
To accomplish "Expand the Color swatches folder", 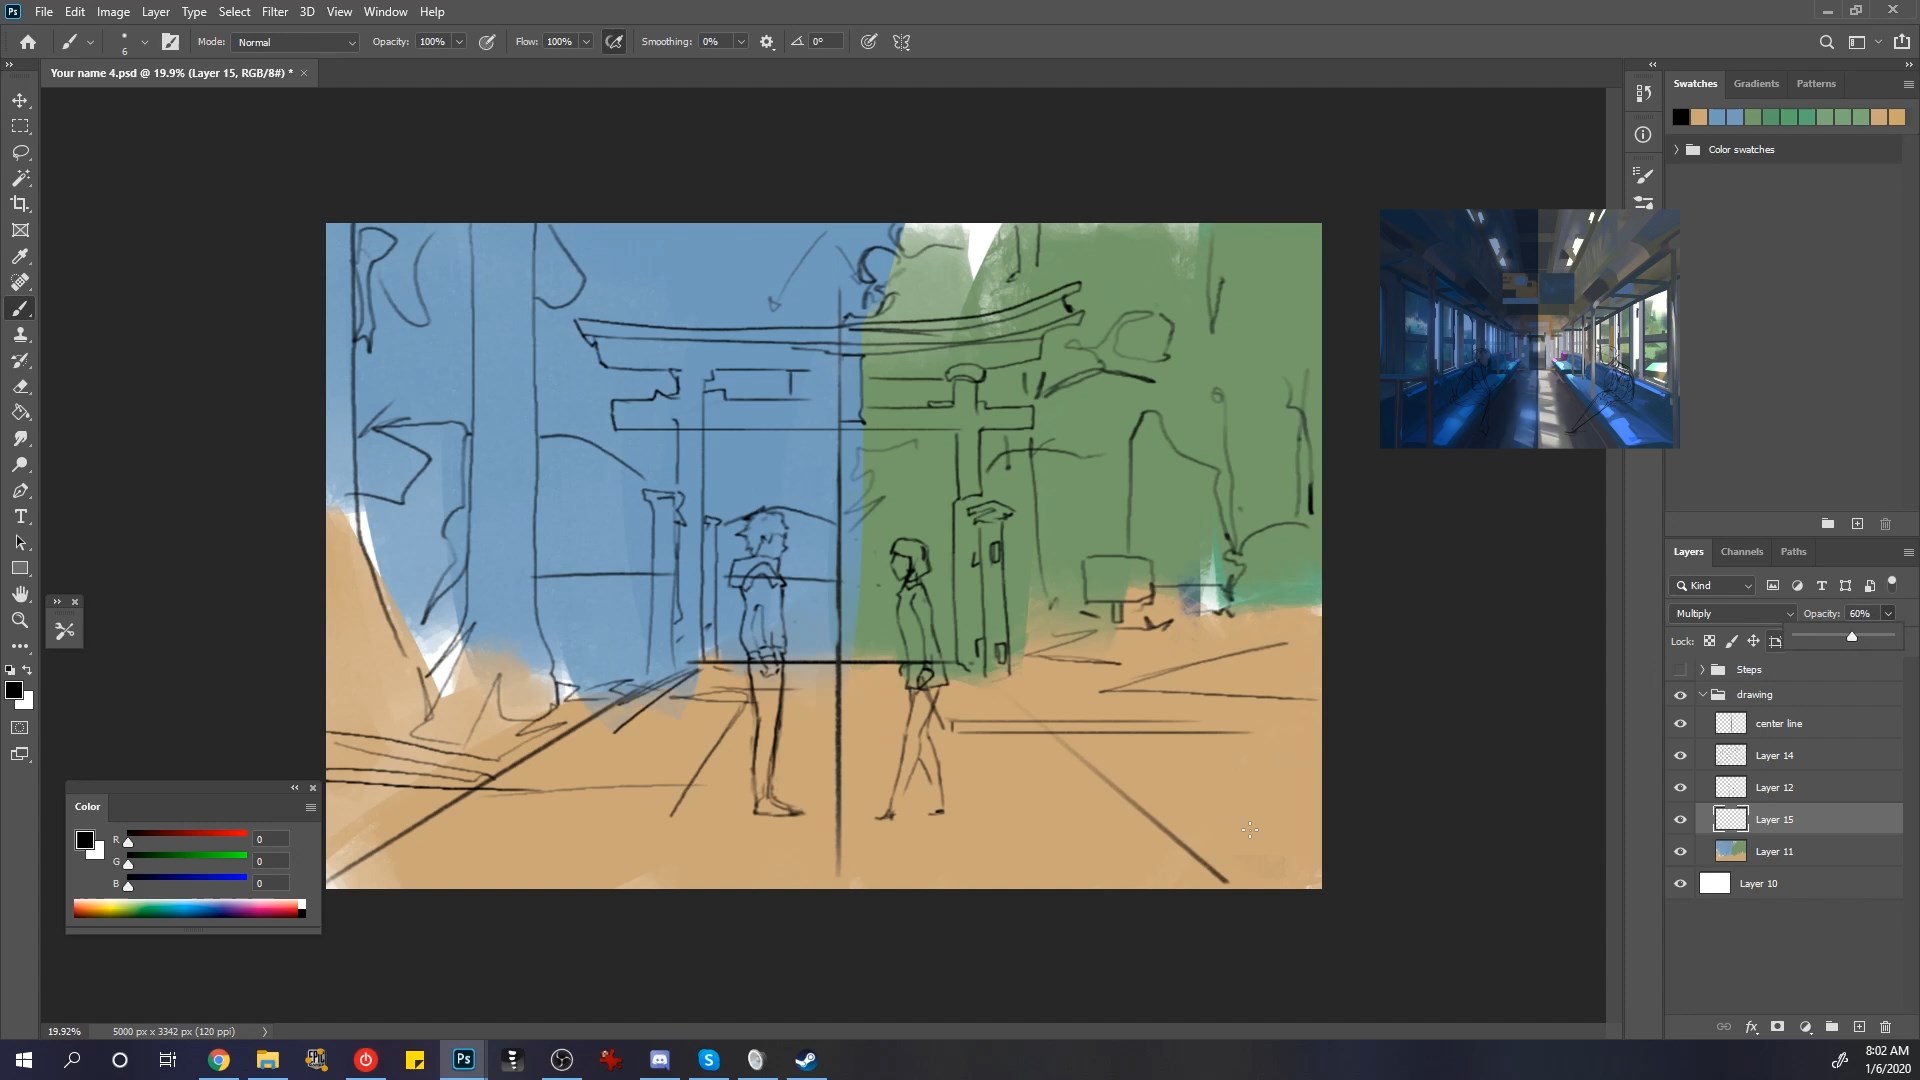I will 1677,149.
